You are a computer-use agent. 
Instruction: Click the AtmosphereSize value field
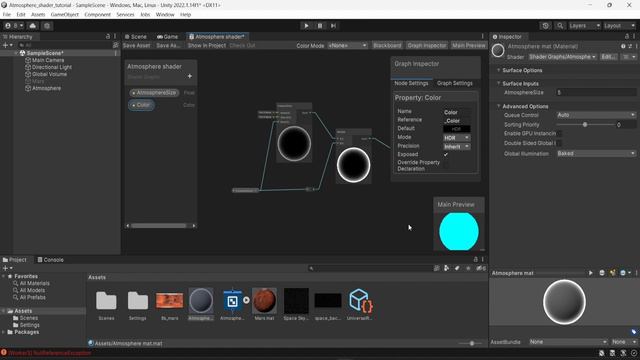click(596, 93)
